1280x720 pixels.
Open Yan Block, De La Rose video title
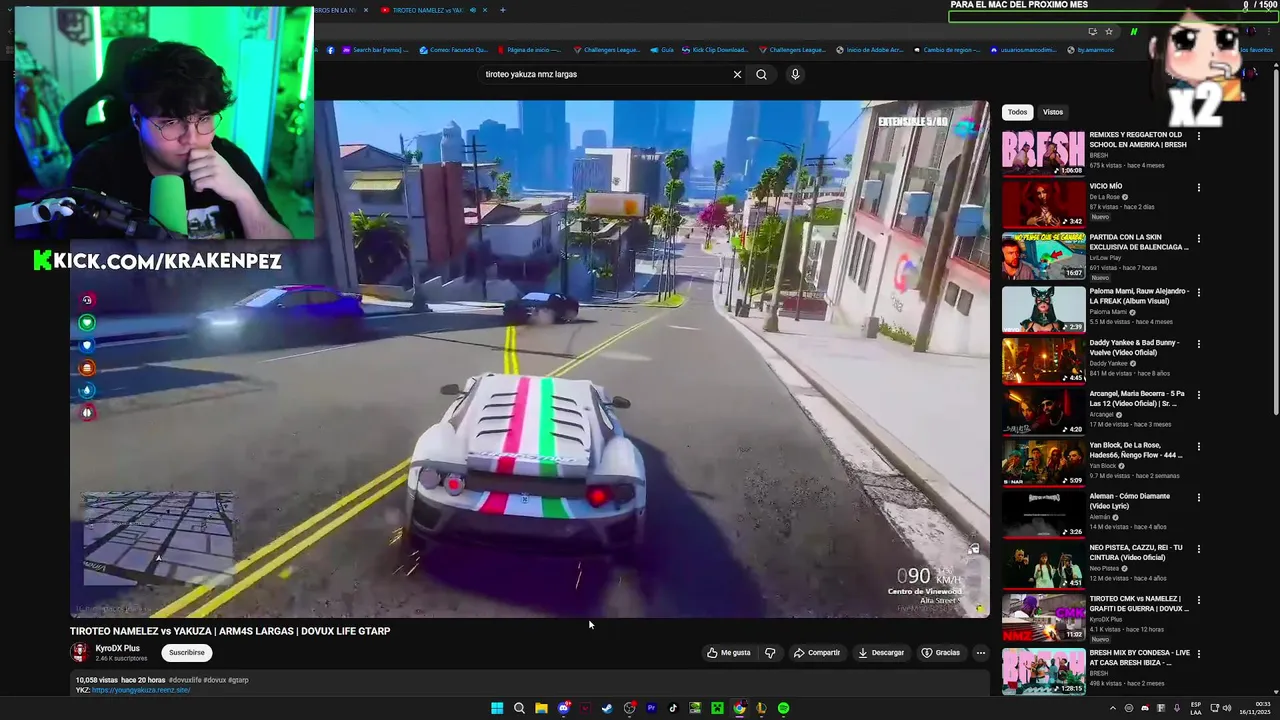tap(1137, 450)
